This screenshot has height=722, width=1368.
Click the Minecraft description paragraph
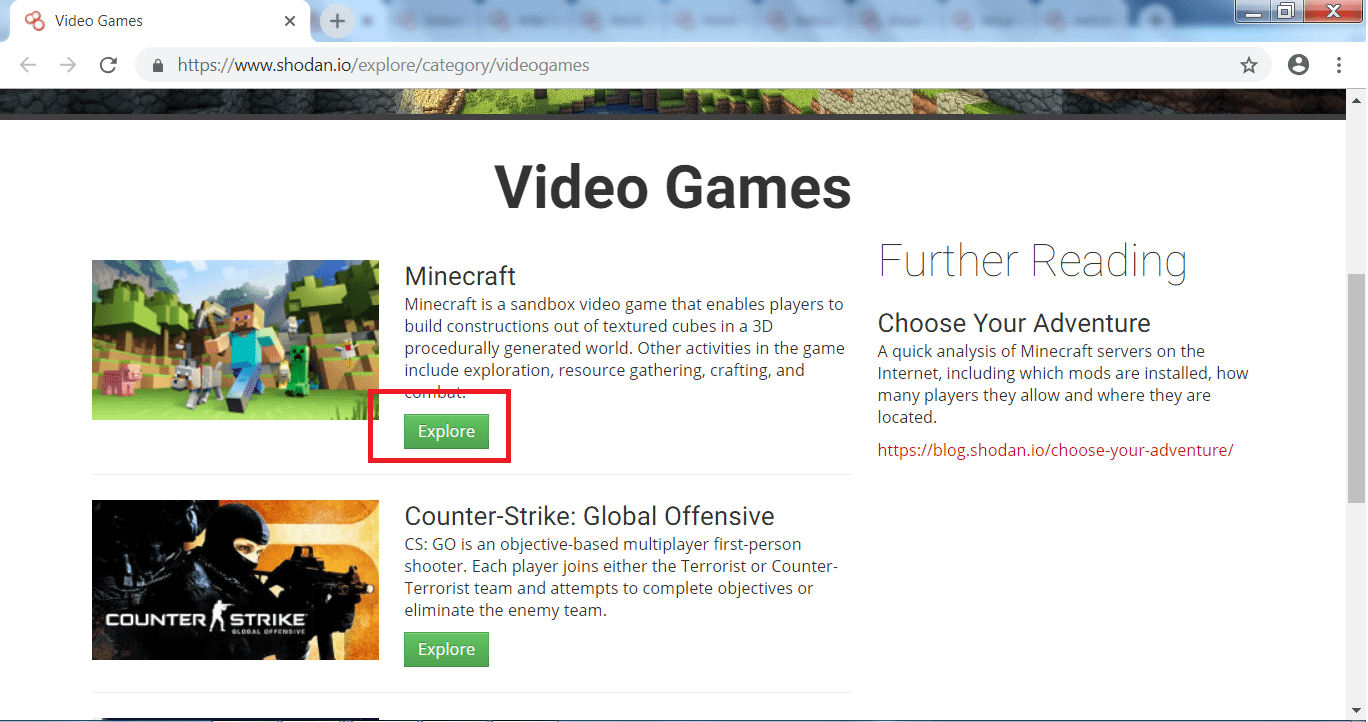click(625, 348)
